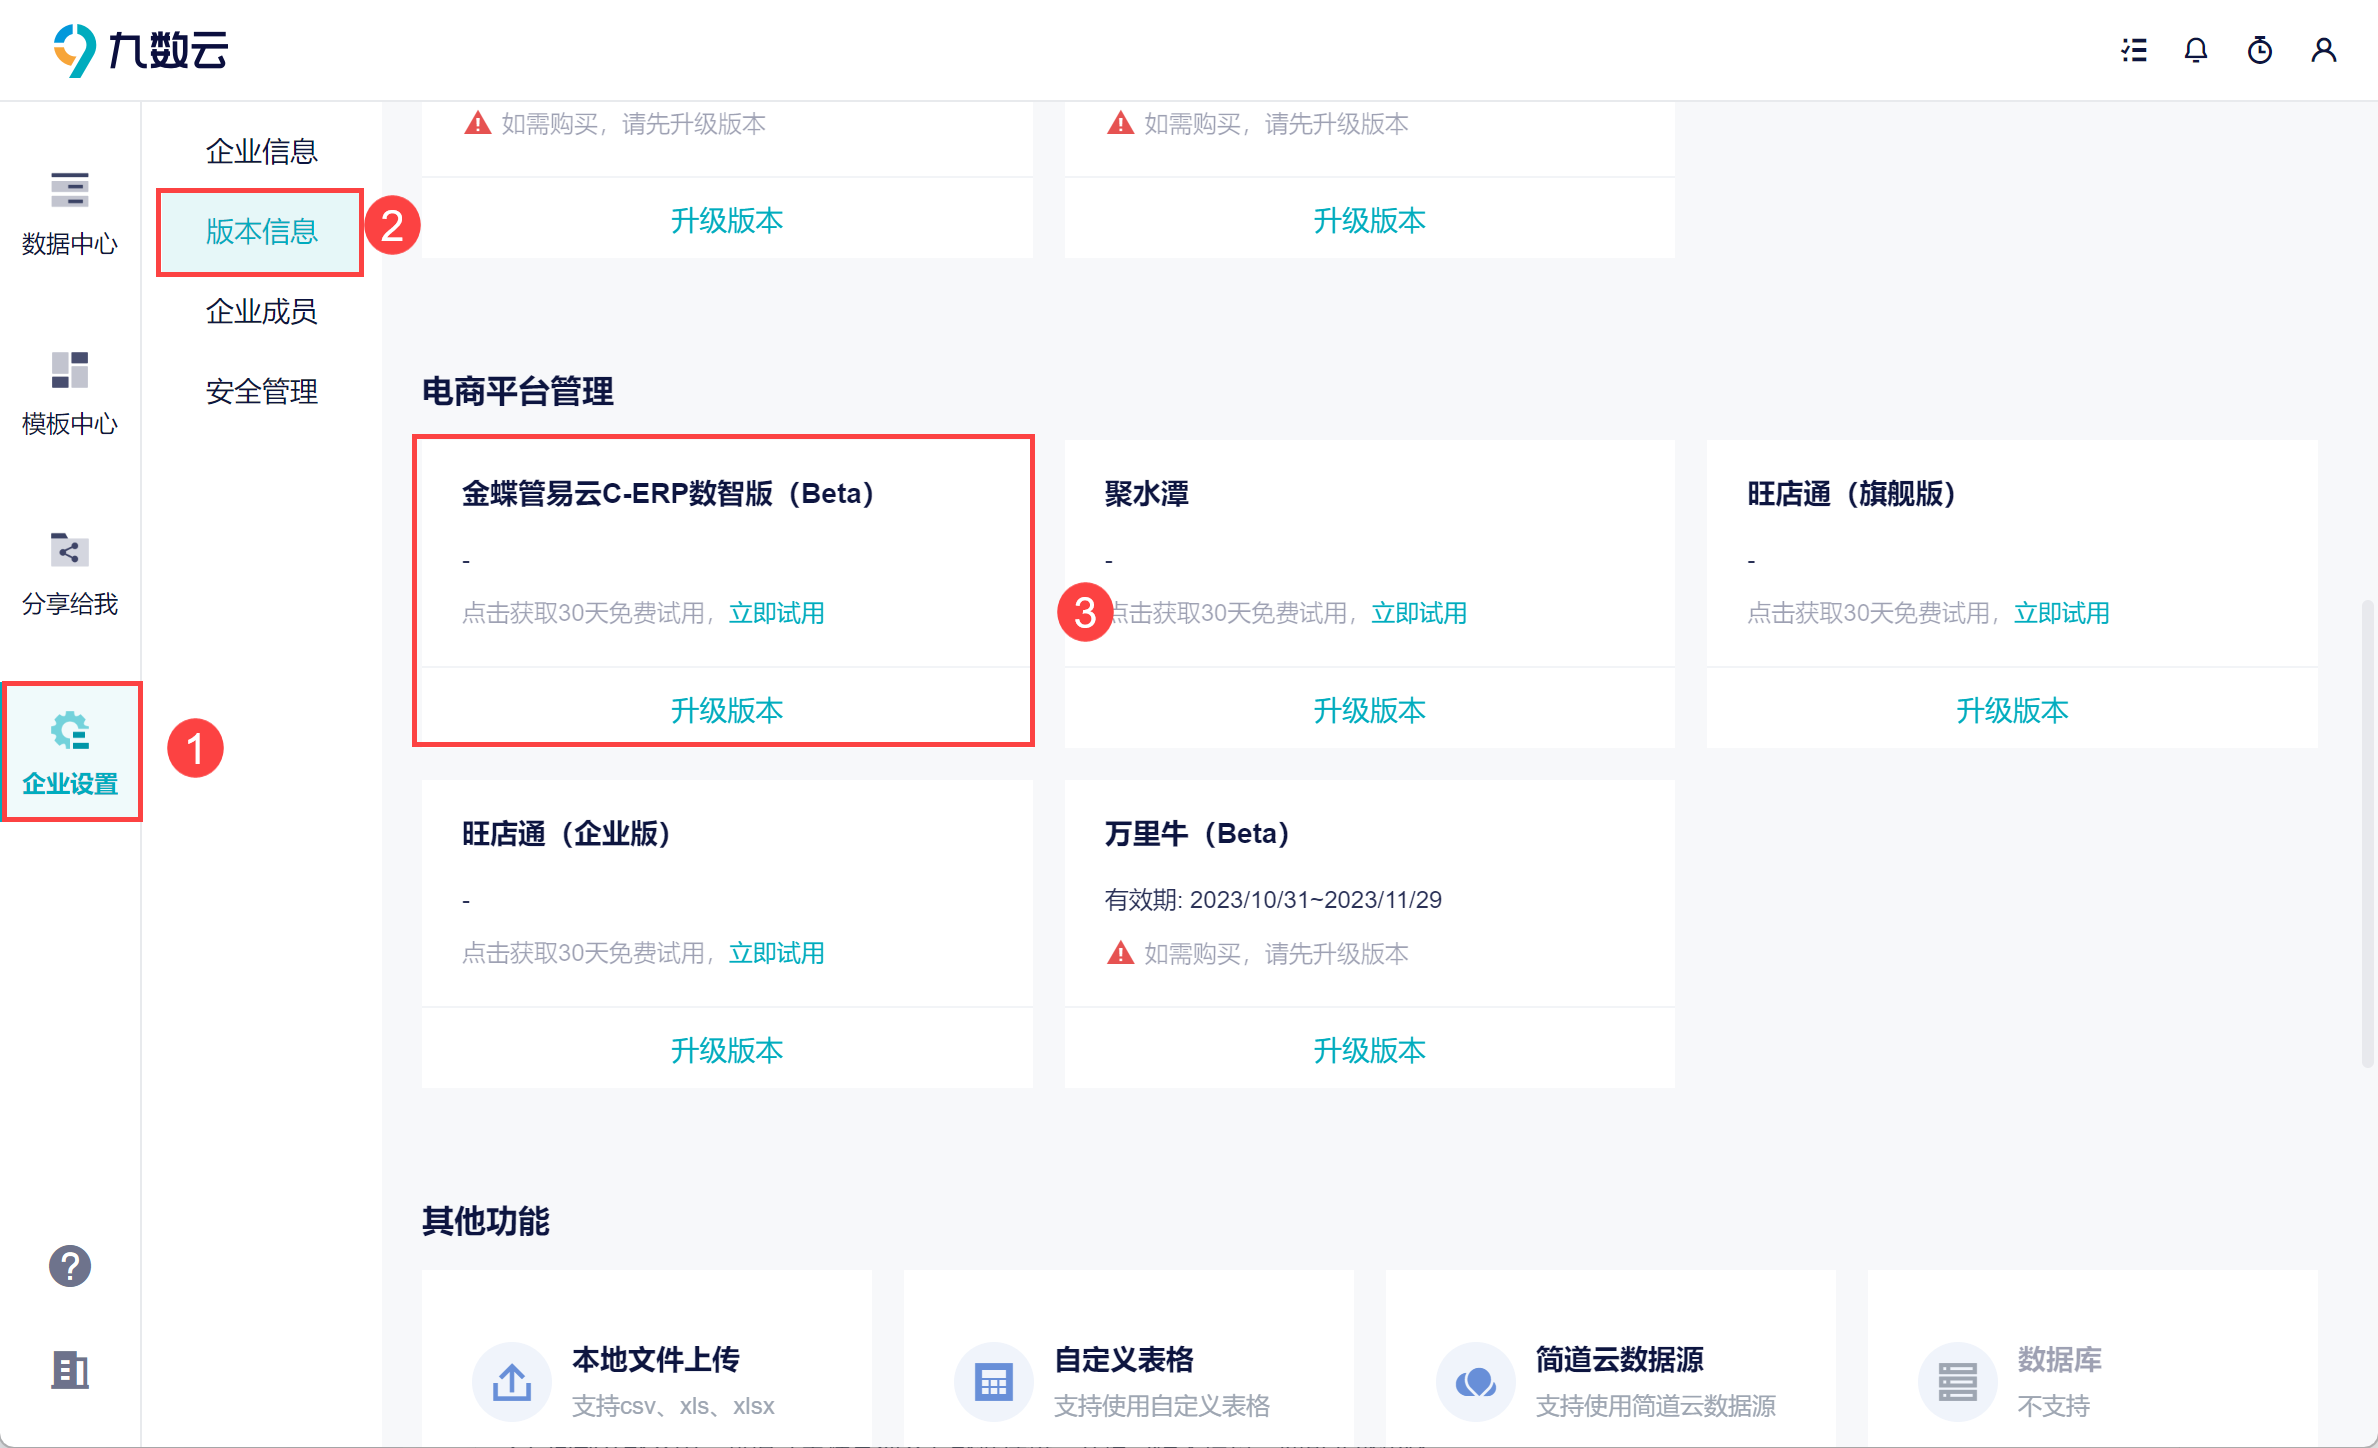Switch to 企业信息 menu item

pos(261,151)
